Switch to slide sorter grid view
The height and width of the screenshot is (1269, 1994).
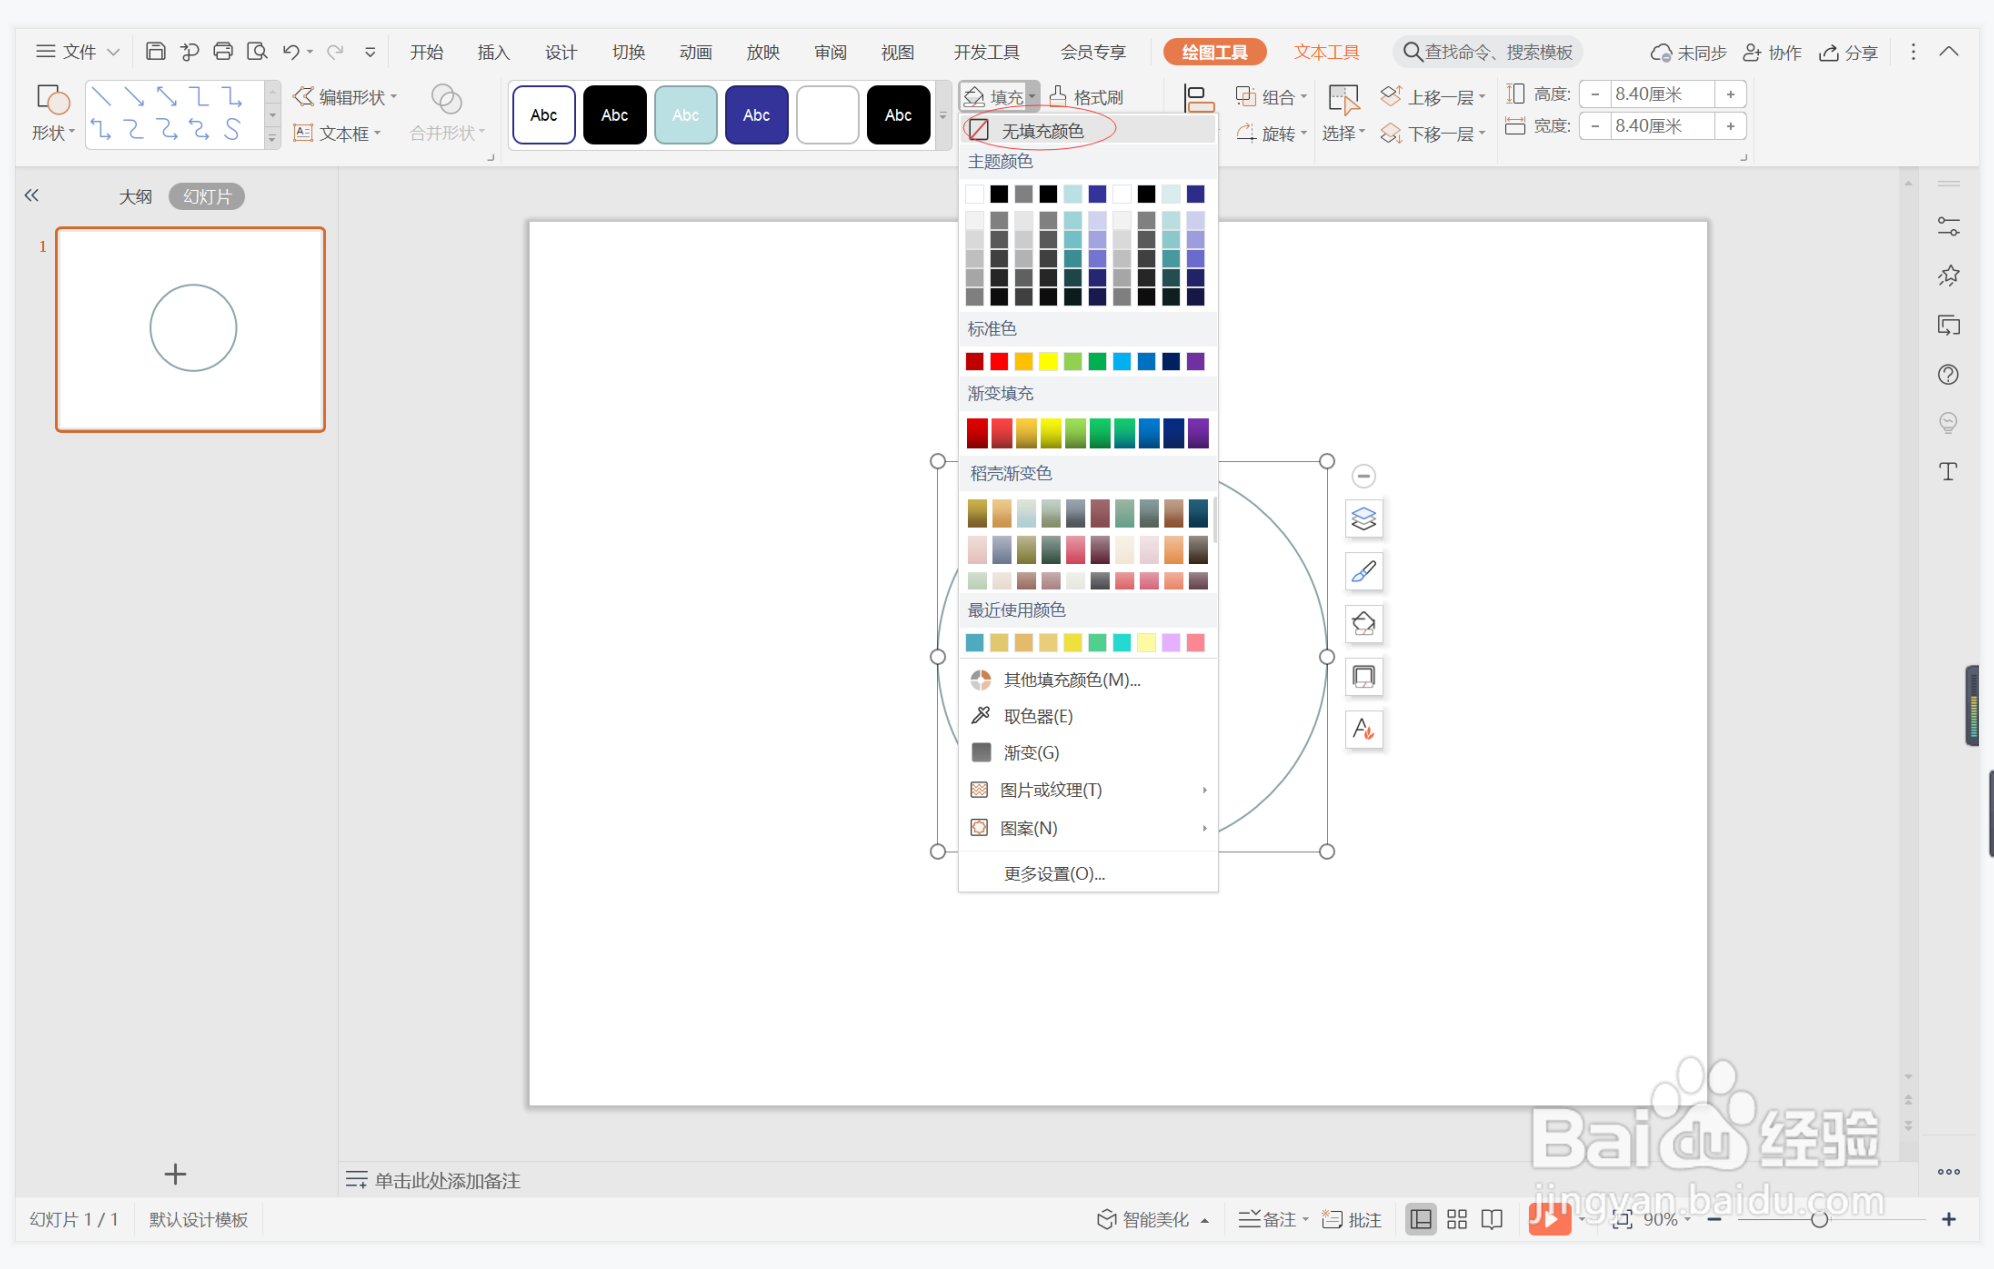(x=1457, y=1219)
